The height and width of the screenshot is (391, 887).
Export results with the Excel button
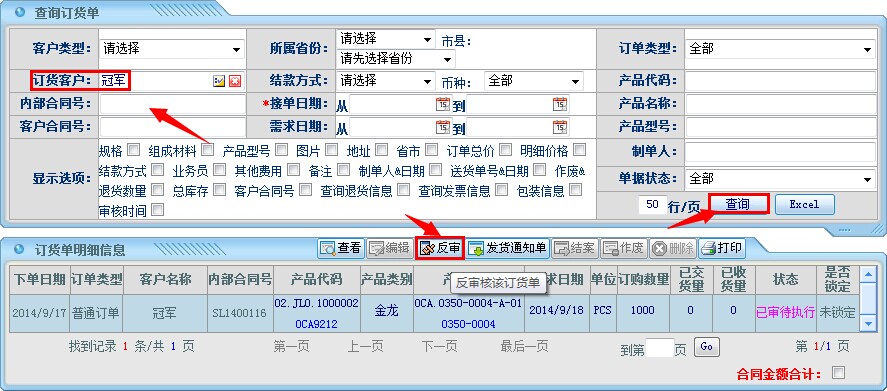click(804, 204)
